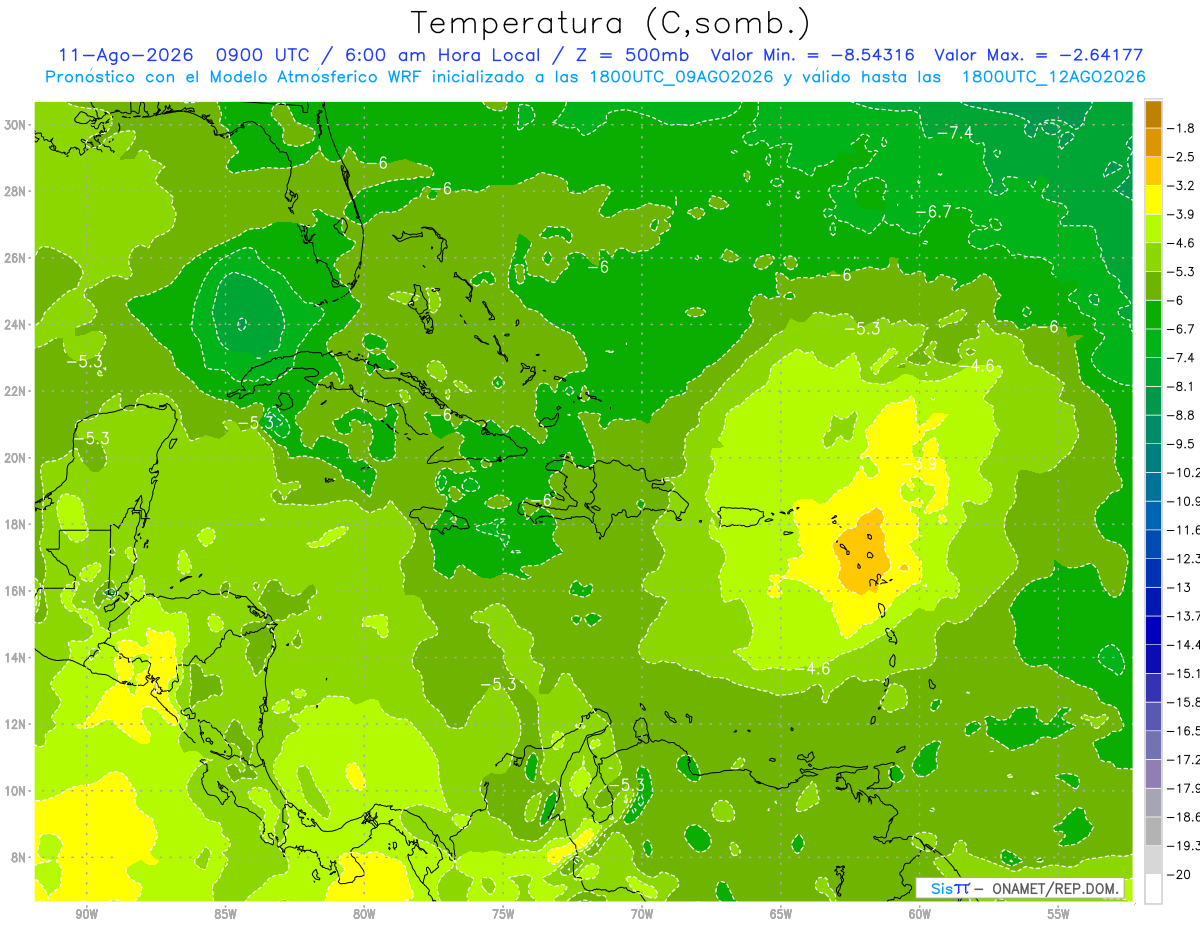The height and width of the screenshot is (927, 1200).
Task: Select the "80W" longitude axis label
Action: [364, 915]
